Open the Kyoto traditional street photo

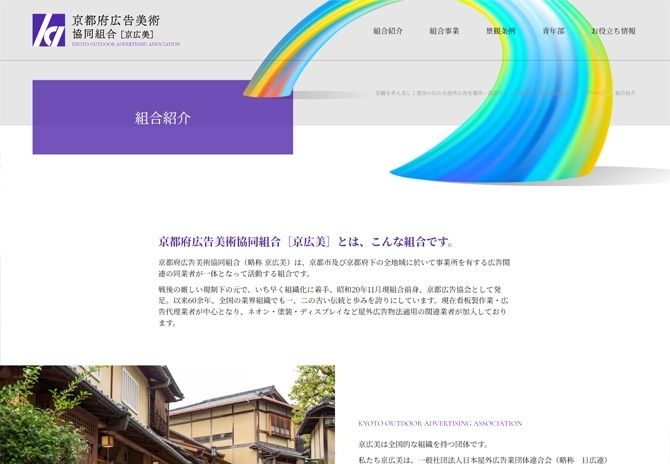[200, 420]
